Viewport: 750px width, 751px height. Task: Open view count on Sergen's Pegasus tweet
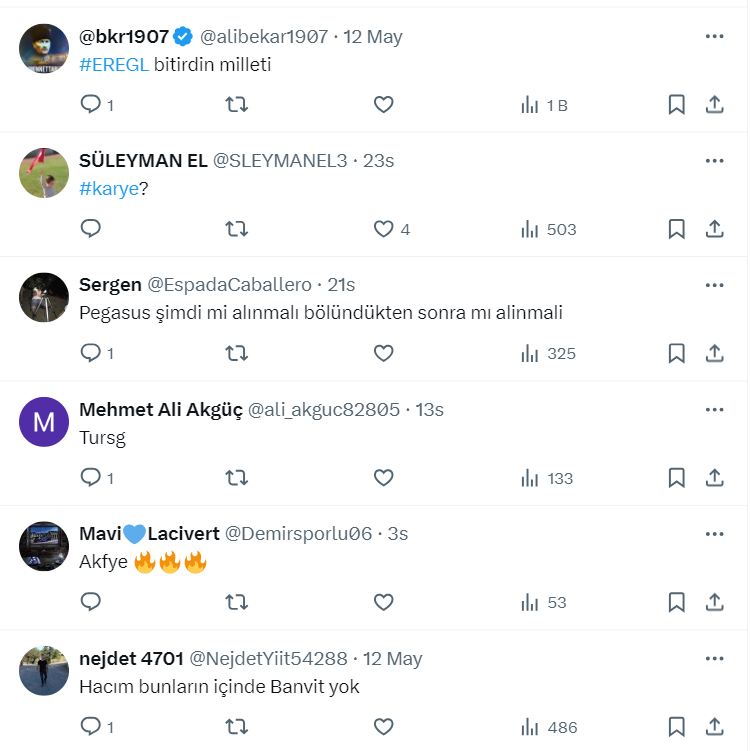click(547, 353)
